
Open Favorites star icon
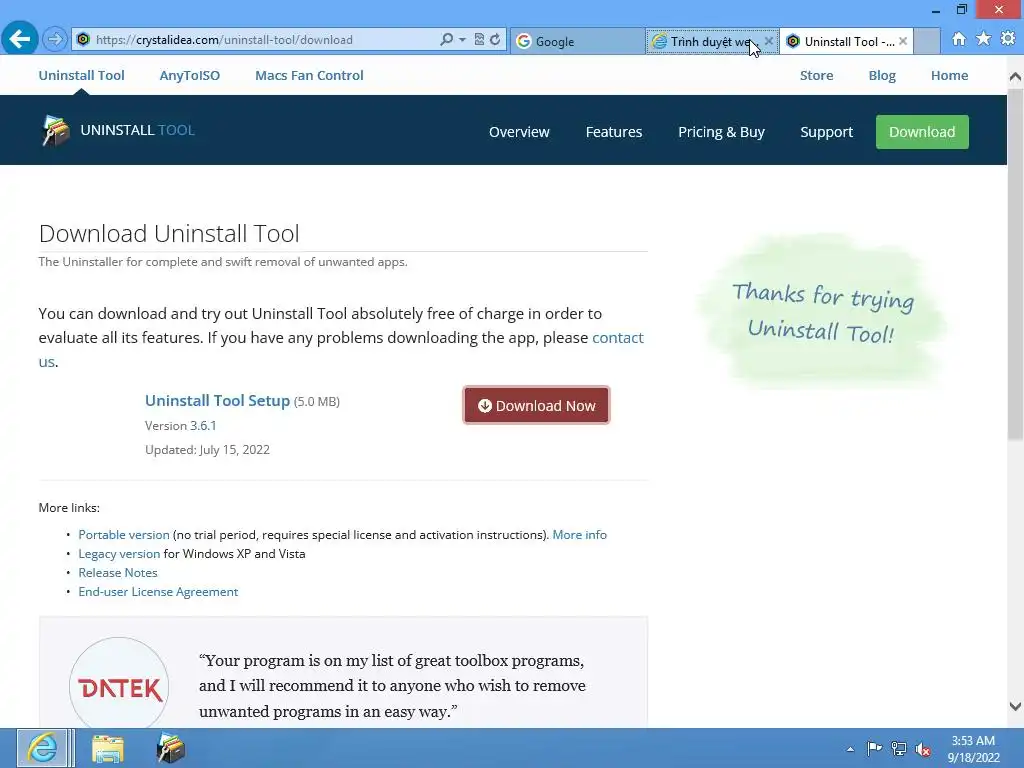click(x=984, y=39)
